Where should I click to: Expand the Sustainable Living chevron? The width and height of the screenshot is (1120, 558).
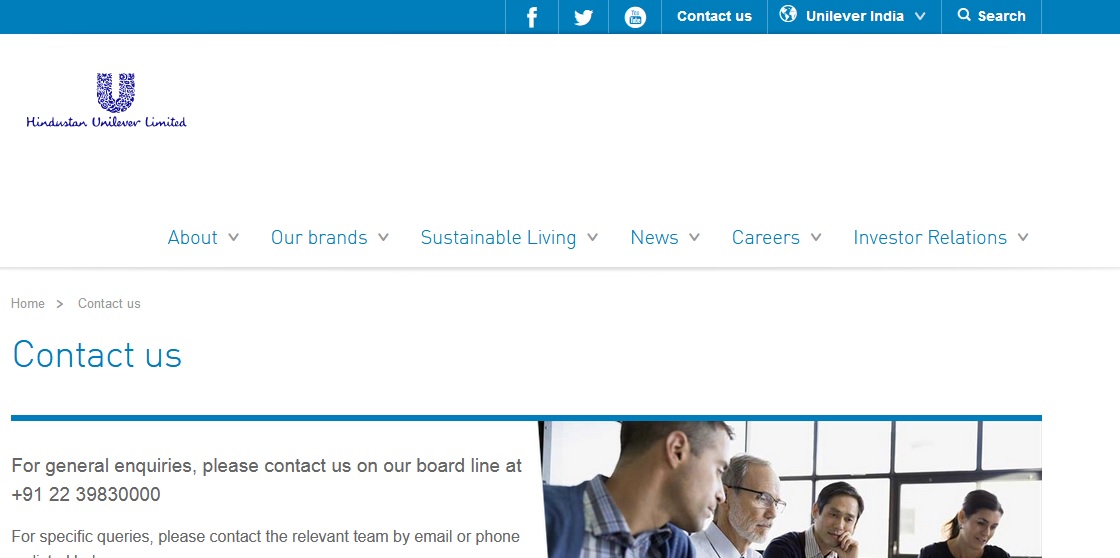pyautogui.click(x=592, y=237)
